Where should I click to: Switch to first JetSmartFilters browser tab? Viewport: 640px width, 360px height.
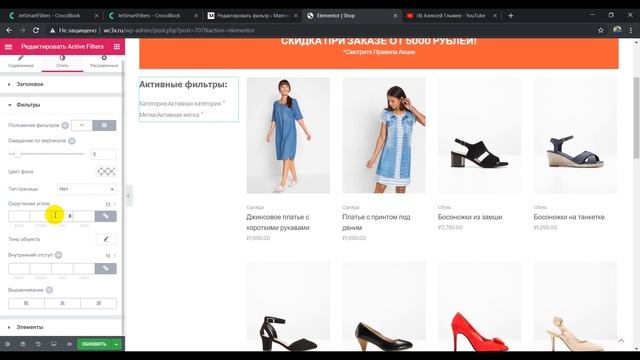coord(52,16)
